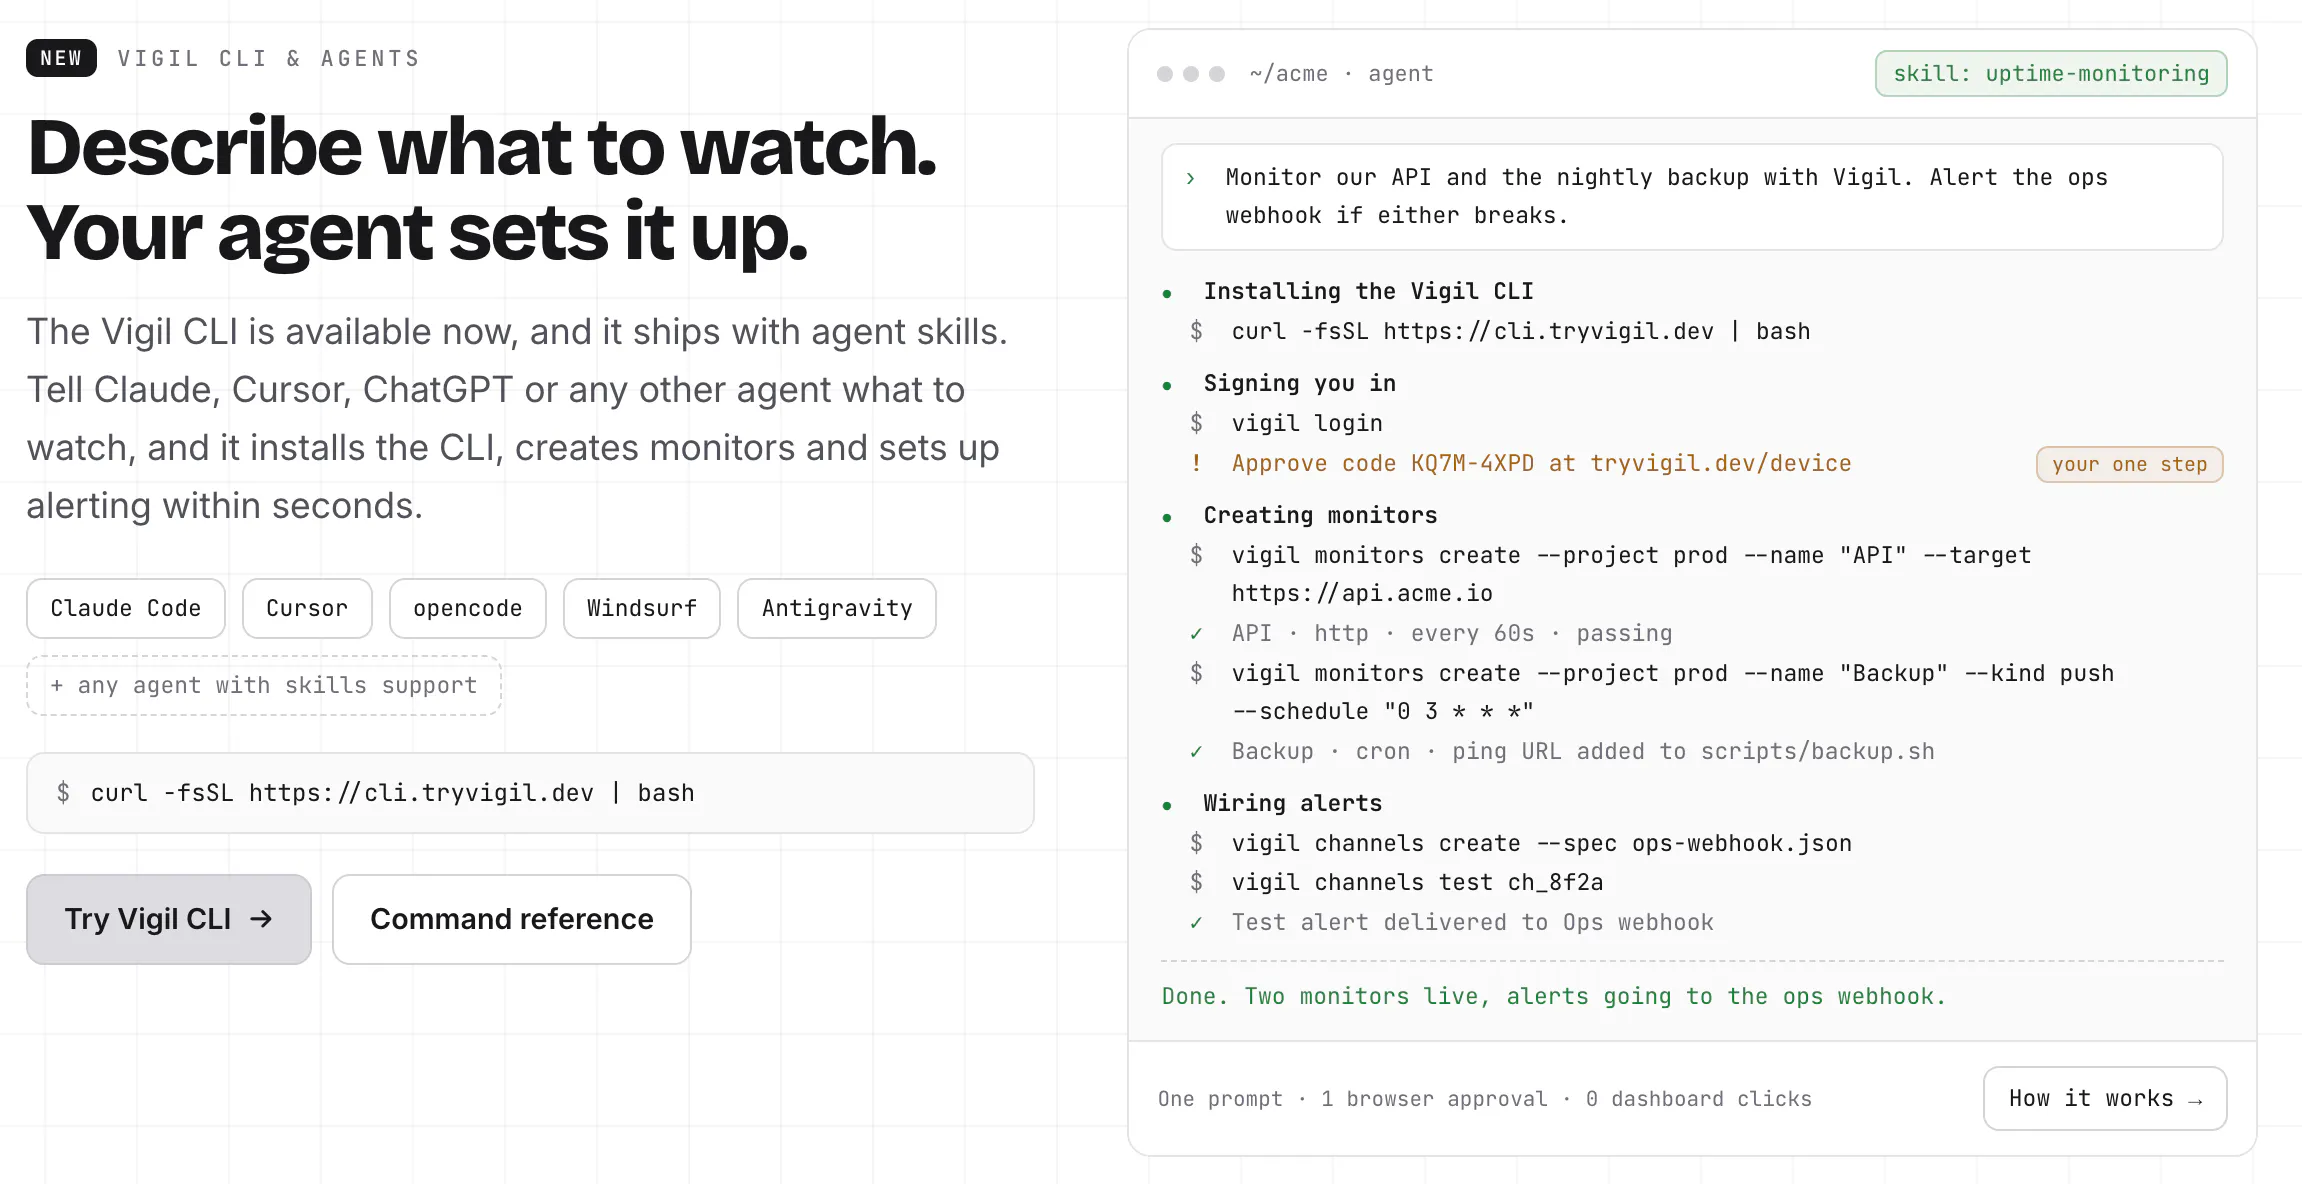Click the 'Monitor our API' prompt text
Screen dimensions: 2302x1184
(x=1666, y=196)
